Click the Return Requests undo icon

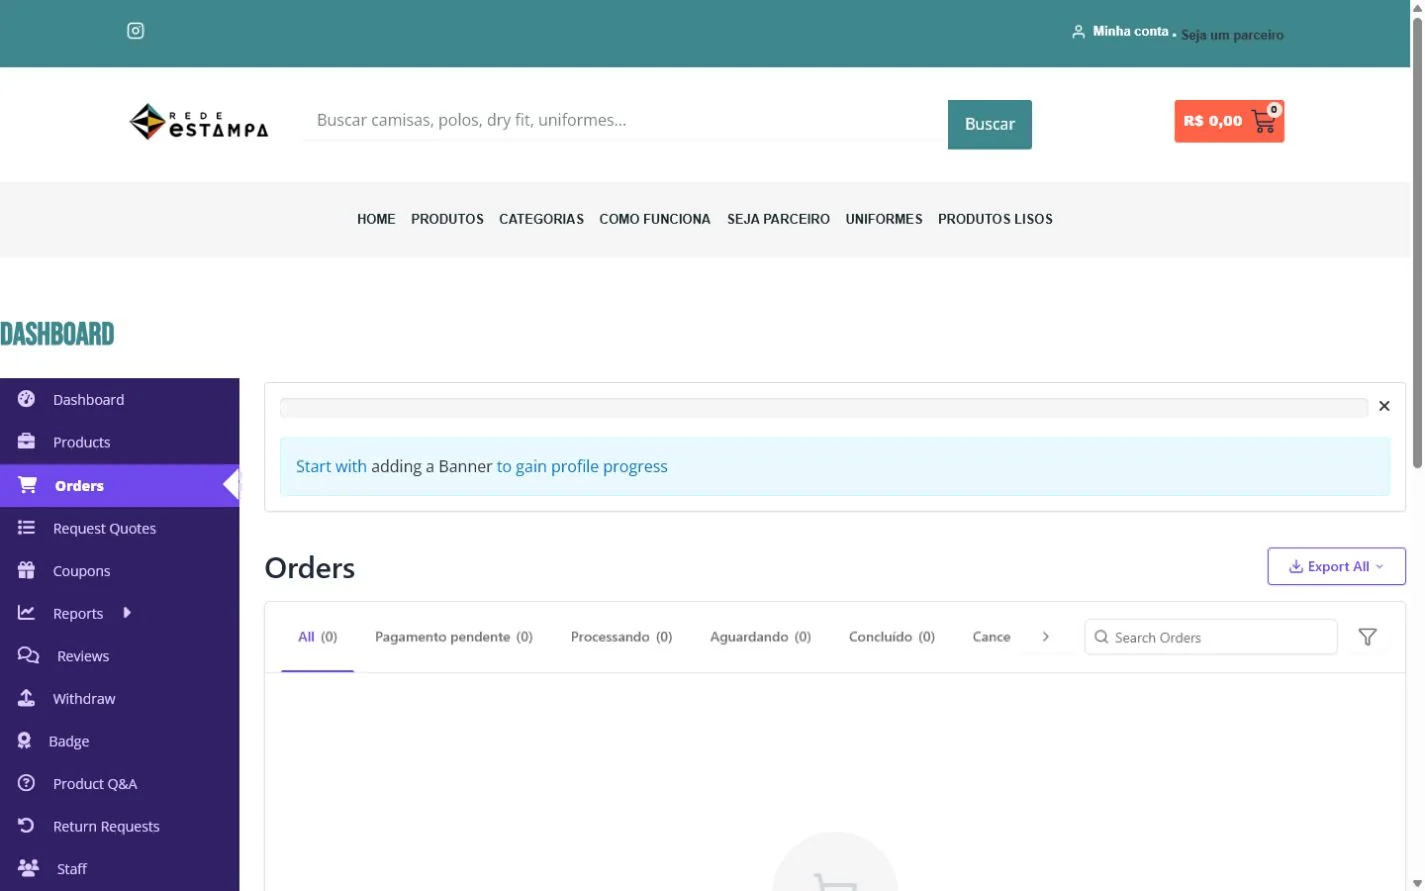click(x=27, y=825)
